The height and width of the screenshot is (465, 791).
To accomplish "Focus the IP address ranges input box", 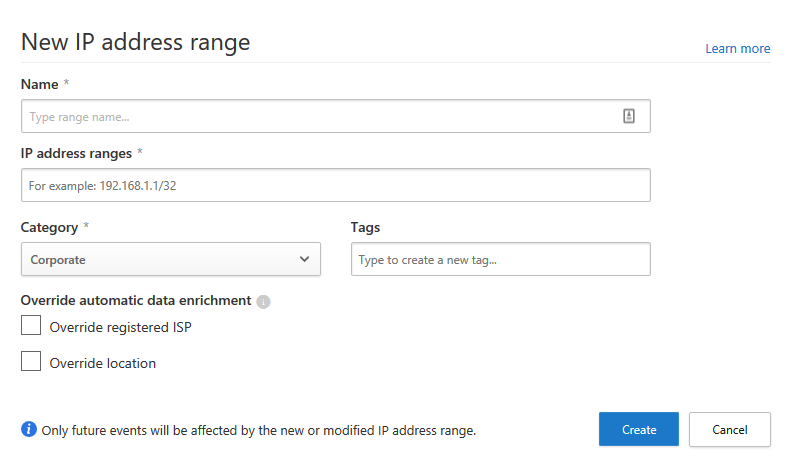I will (x=335, y=185).
